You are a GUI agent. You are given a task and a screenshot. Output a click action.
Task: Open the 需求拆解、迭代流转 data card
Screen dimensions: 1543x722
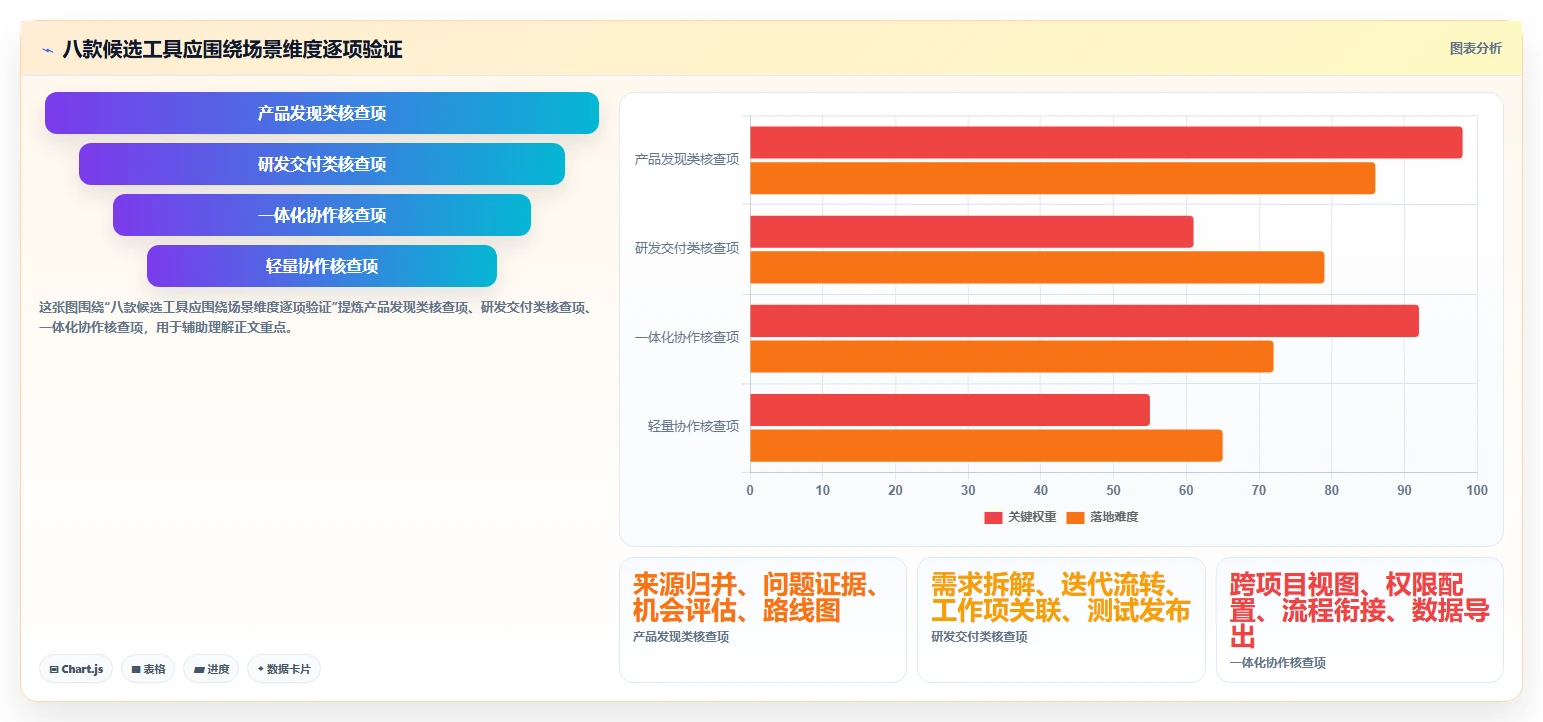pos(1061,620)
